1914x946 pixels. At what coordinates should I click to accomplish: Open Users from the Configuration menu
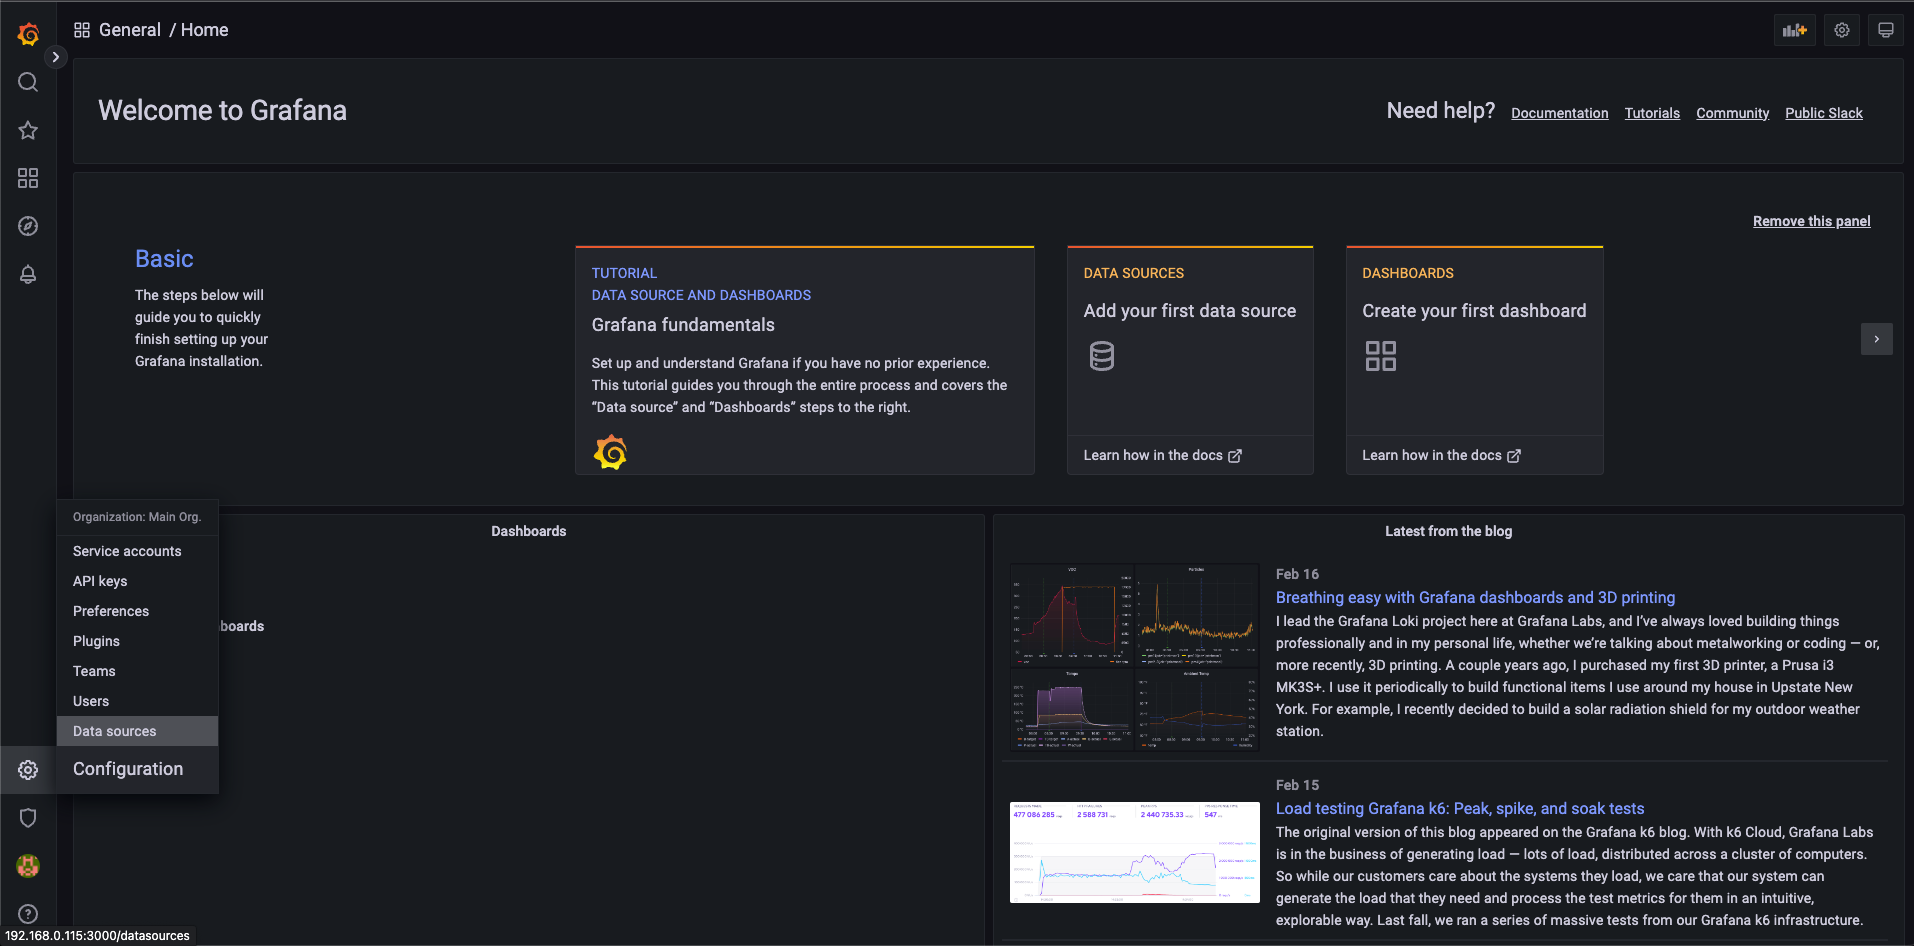137,701
